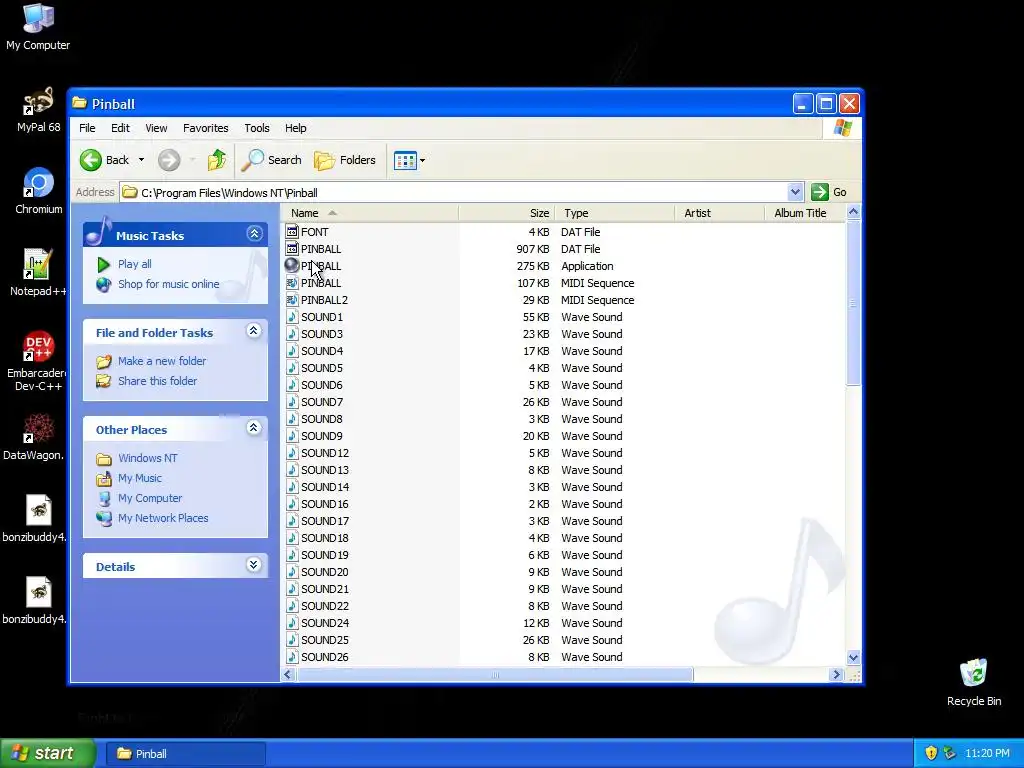
Task: Expand the Details panel
Action: coord(254,564)
